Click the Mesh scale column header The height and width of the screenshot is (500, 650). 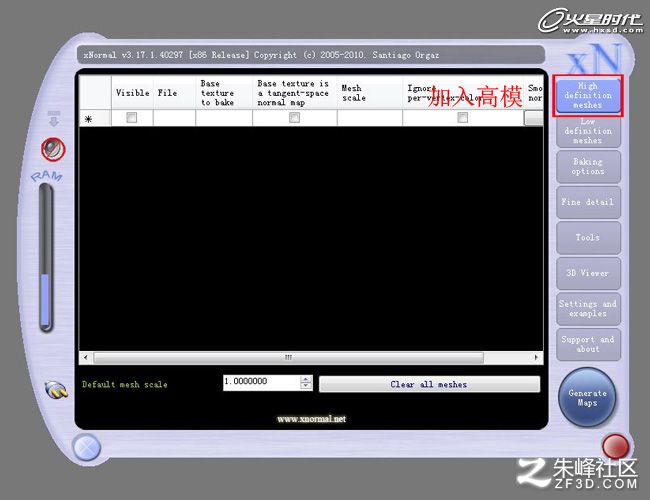(x=369, y=93)
